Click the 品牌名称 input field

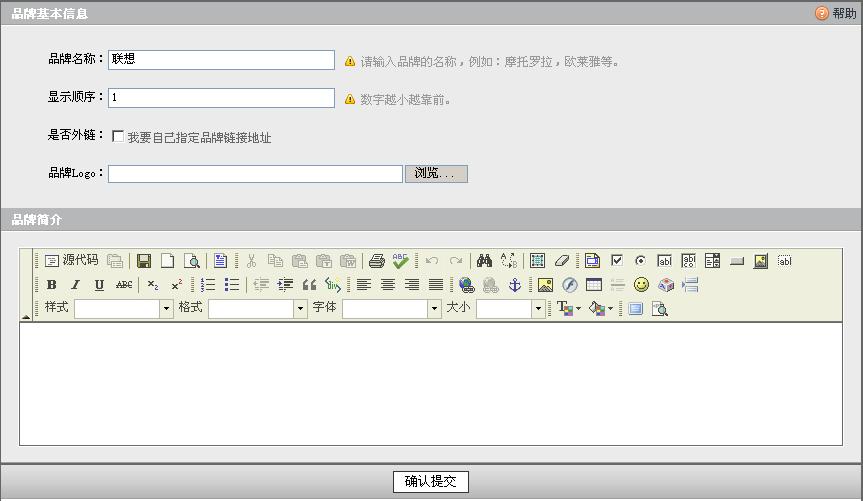pos(221,59)
